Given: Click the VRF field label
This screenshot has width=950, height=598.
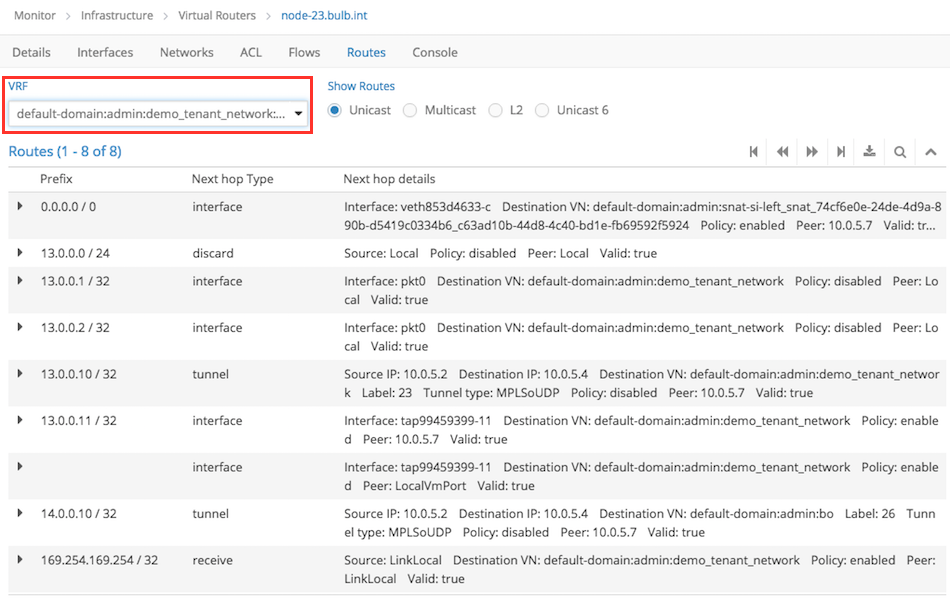Looking at the screenshot, I should coord(18,86).
